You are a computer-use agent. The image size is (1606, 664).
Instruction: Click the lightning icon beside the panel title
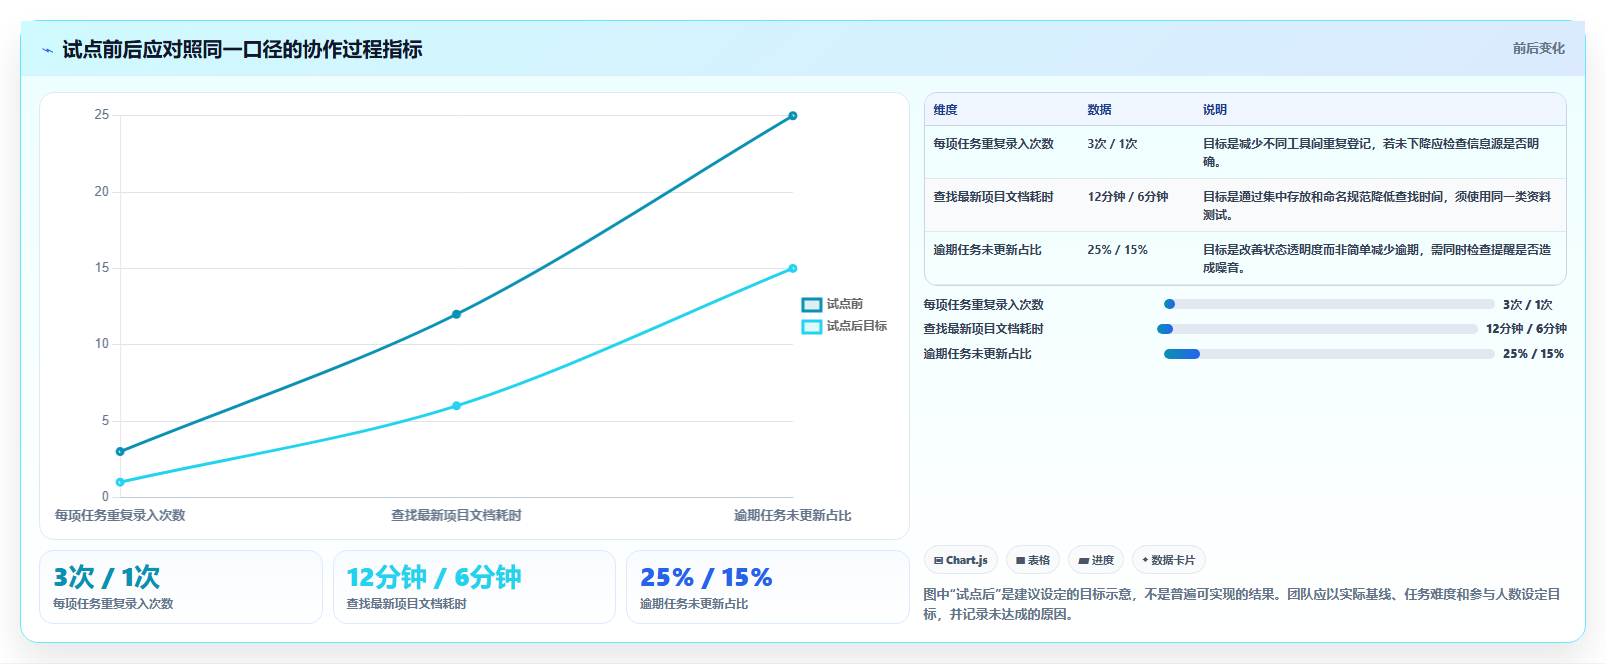[x=47, y=50]
